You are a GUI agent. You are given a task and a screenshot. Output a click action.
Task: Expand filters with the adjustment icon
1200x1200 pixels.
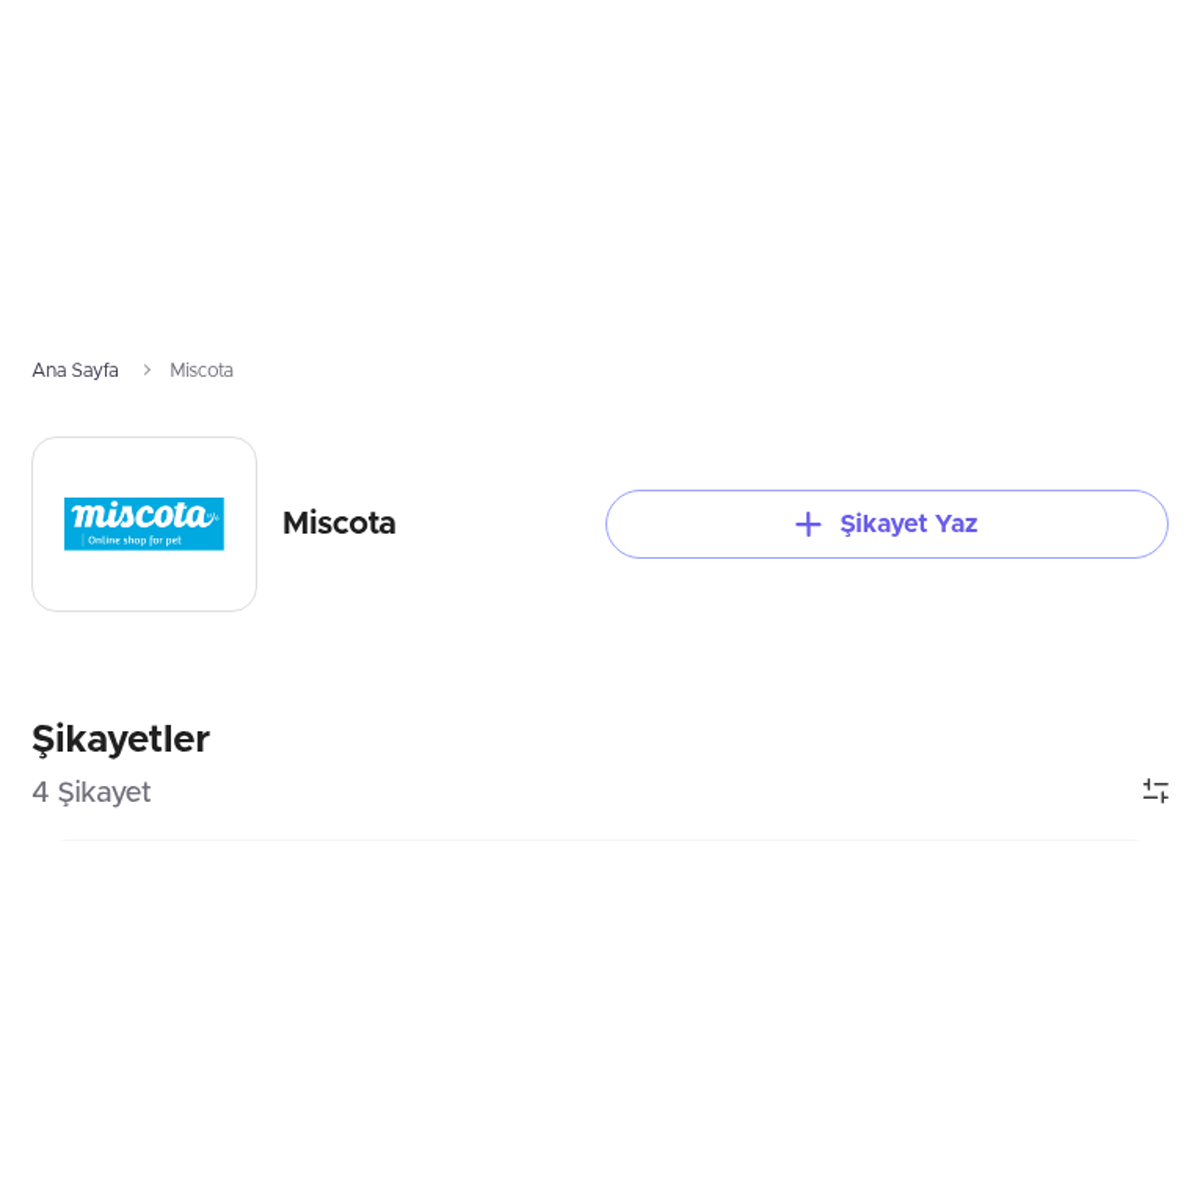pos(1155,791)
